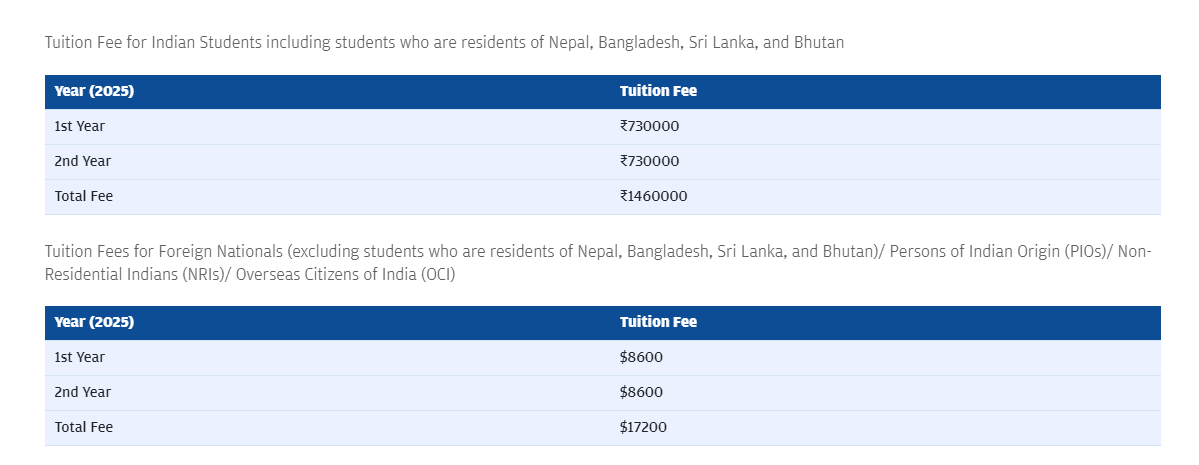The height and width of the screenshot is (465, 1199).
Task: Click the $17200 total fee value
Action: (x=643, y=428)
